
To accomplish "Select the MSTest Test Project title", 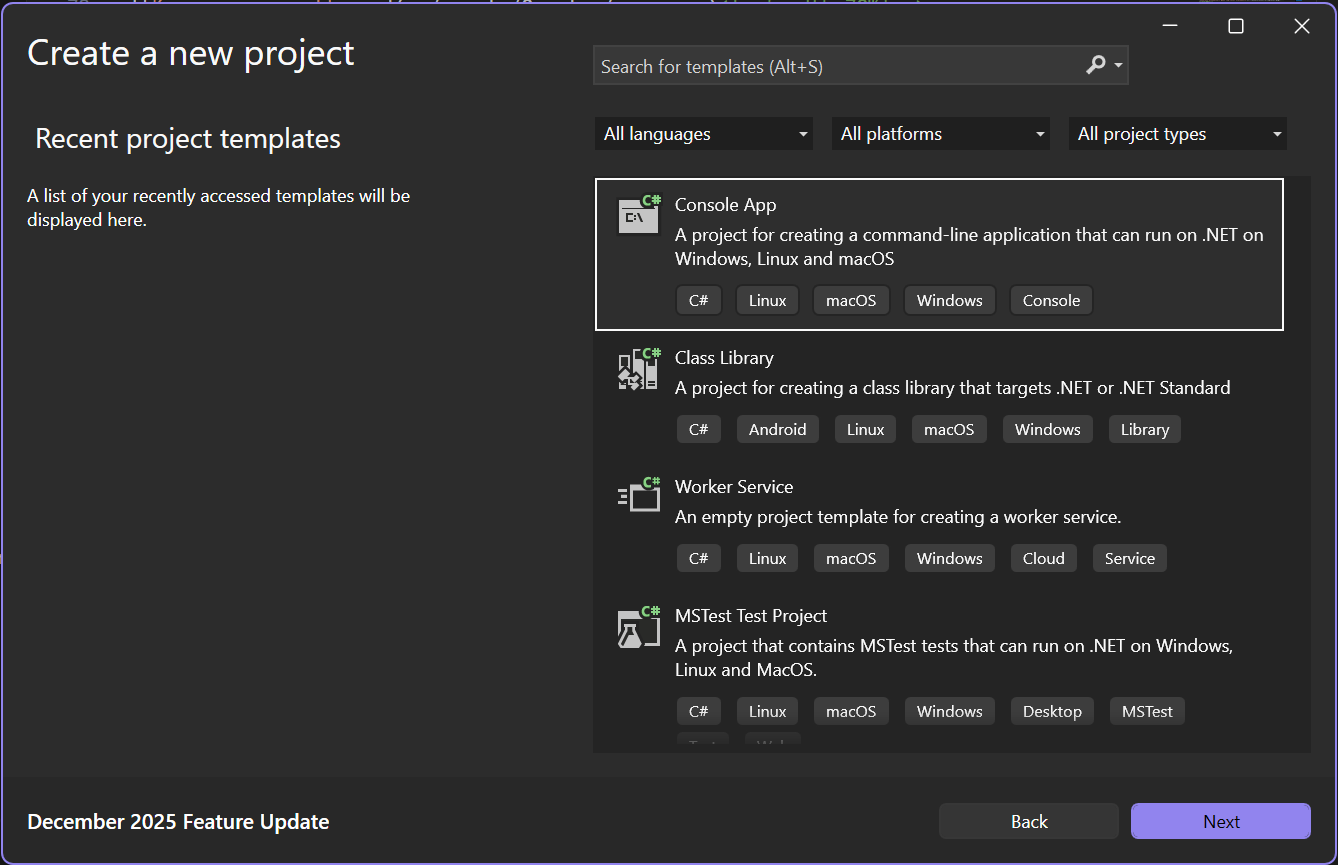I will coord(751,616).
